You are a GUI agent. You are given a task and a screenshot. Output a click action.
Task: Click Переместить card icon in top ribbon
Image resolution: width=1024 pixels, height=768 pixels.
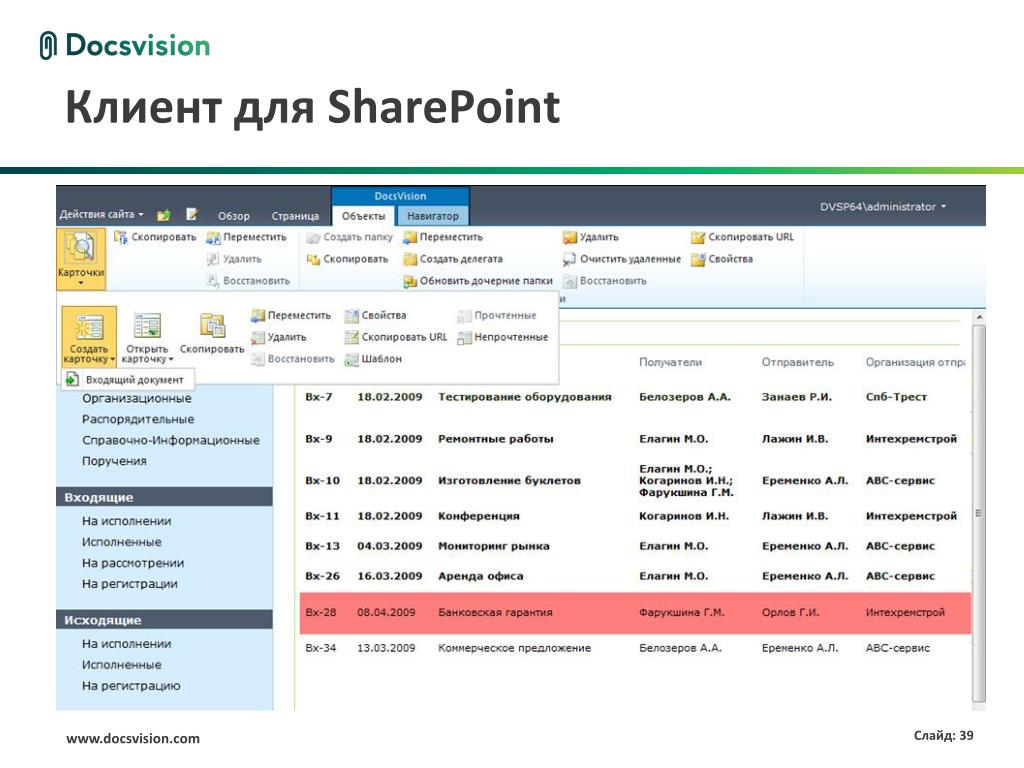tap(213, 237)
